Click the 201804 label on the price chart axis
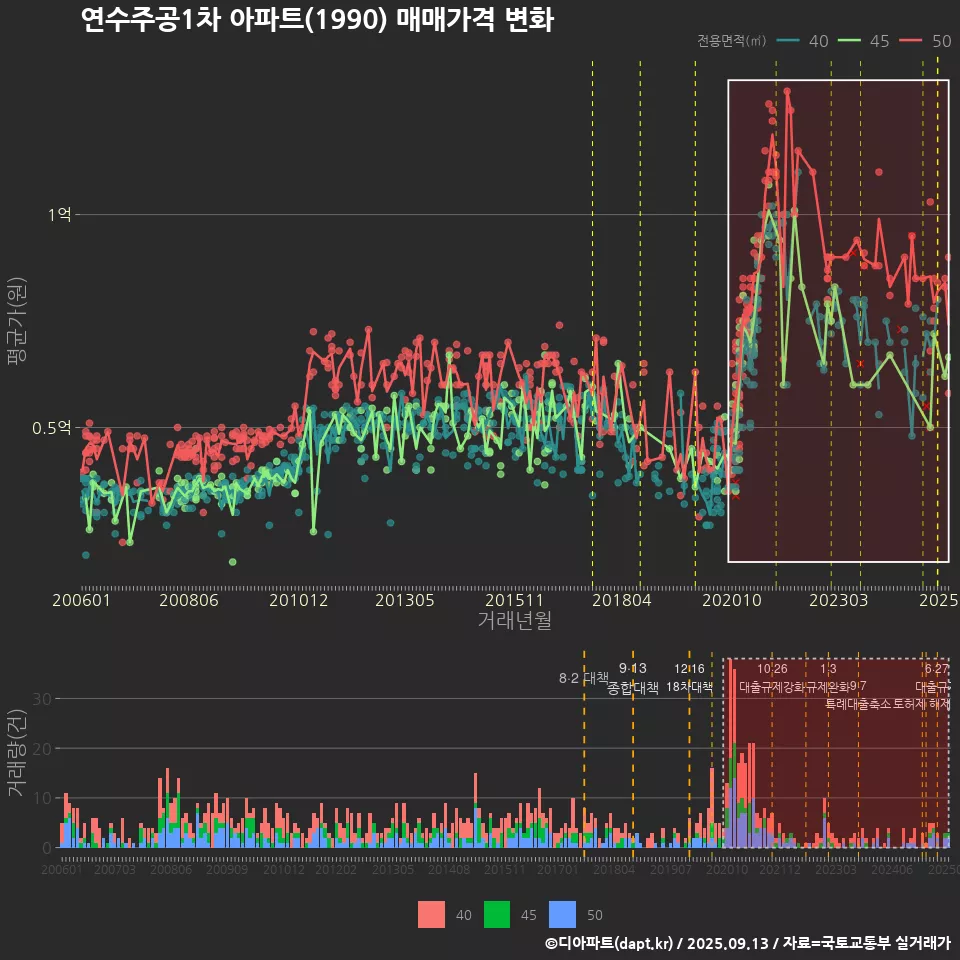The image size is (960, 960). (x=621, y=600)
